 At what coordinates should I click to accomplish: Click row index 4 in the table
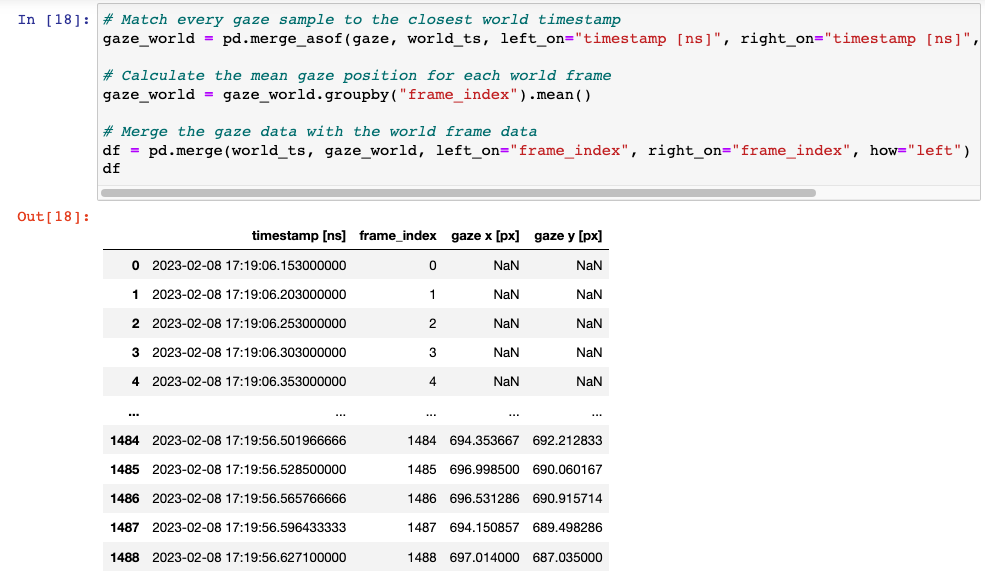pos(136,381)
